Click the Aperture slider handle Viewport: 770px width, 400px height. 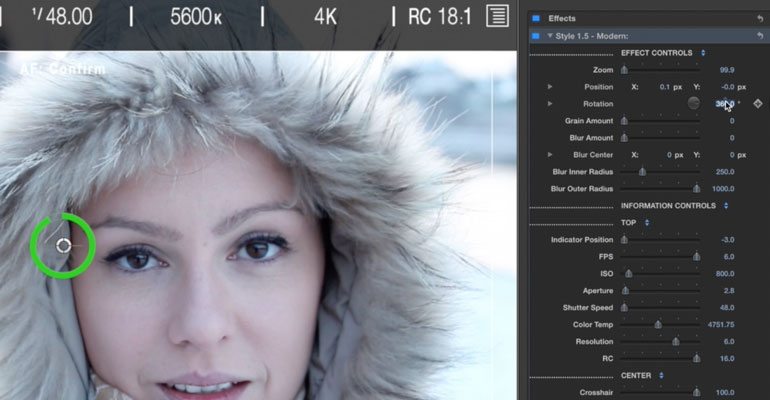click(x=625, y=291)
